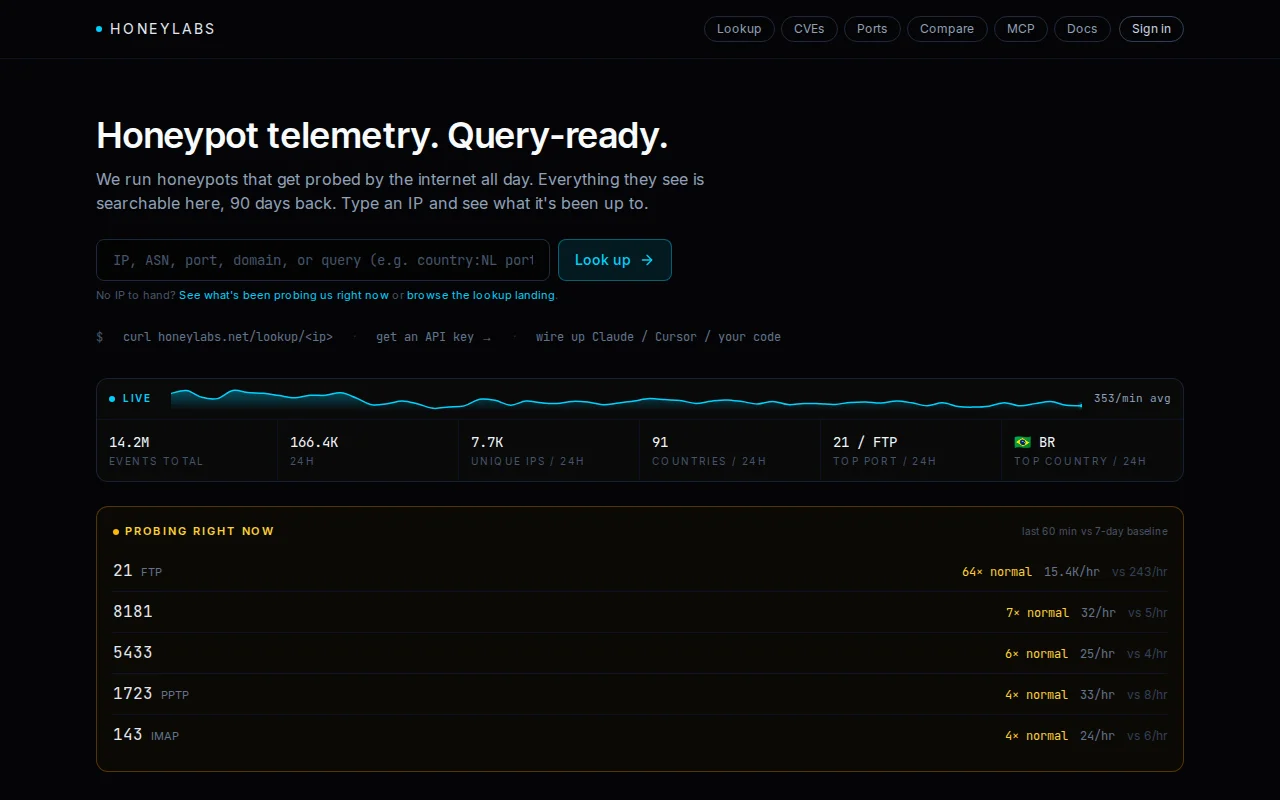Open the port 8181 row
This screenshot has height=800, width=1280.
640,612
